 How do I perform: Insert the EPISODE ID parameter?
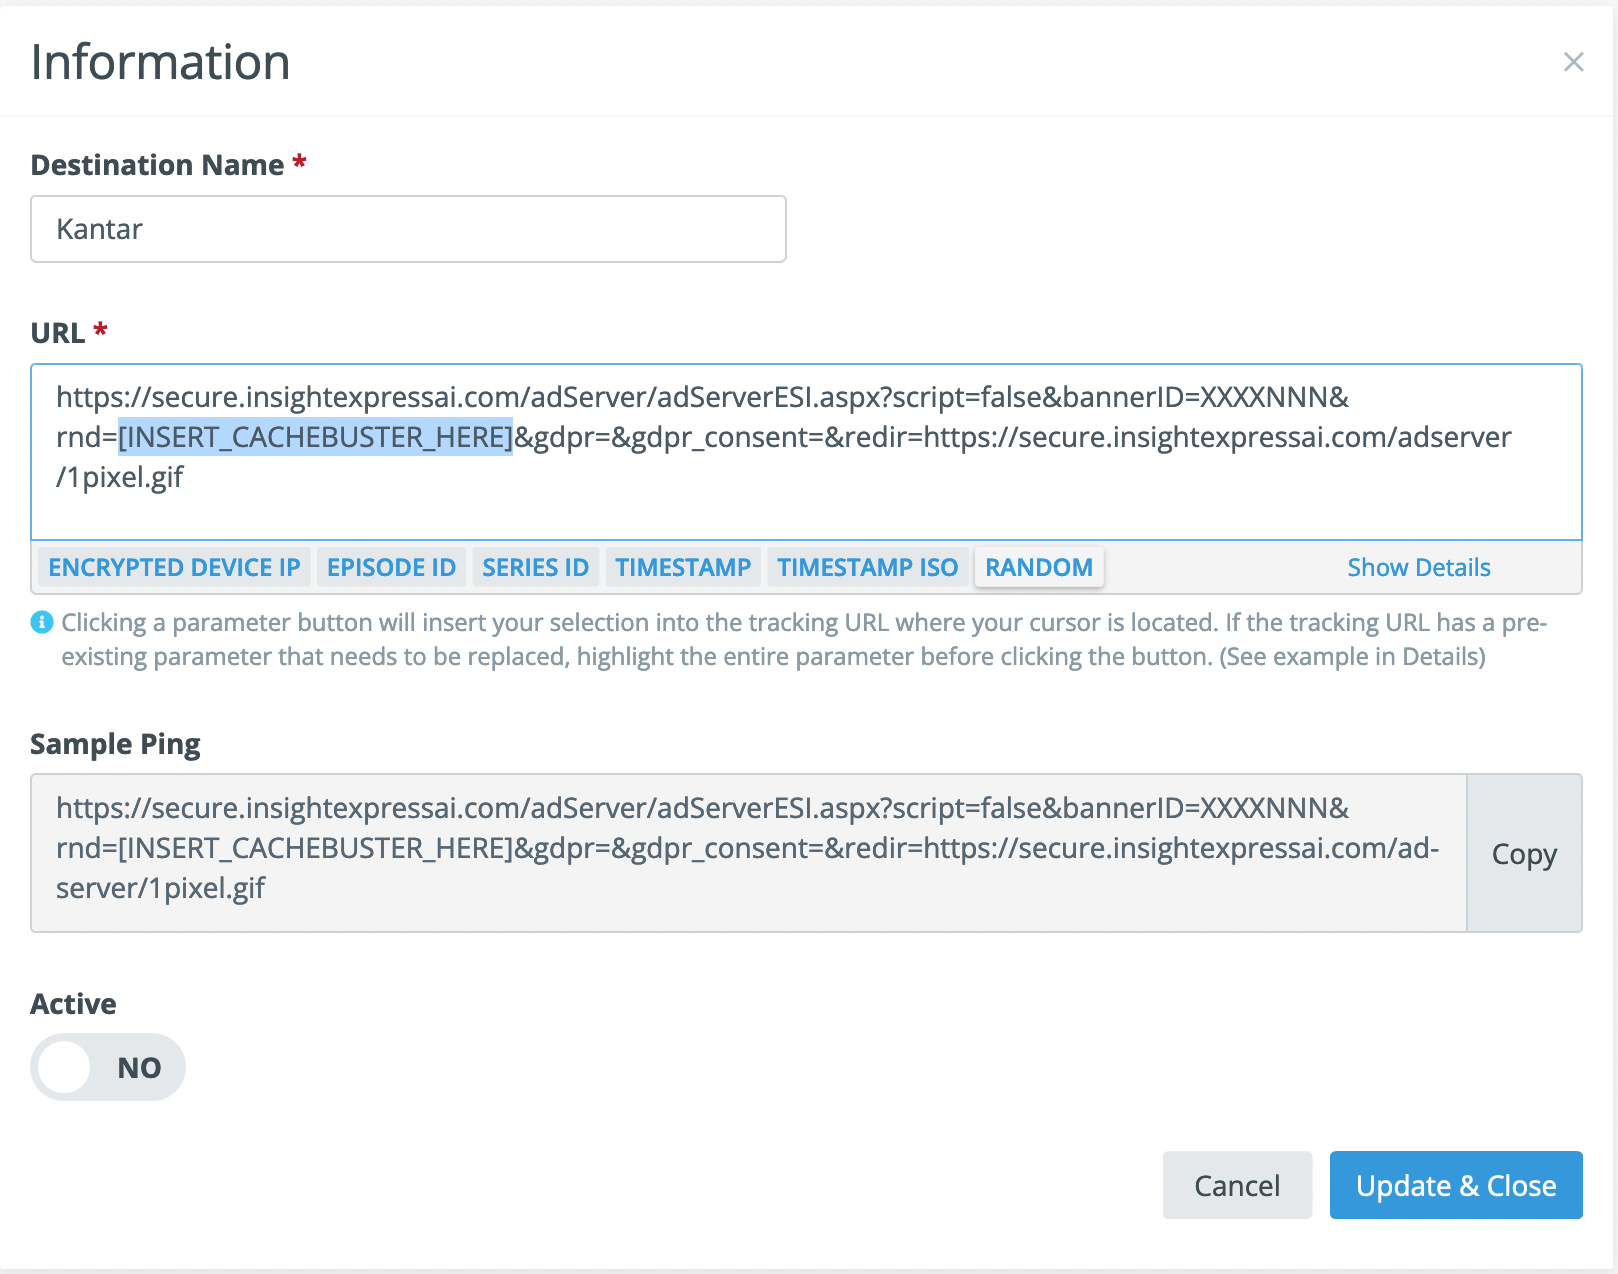391,567
